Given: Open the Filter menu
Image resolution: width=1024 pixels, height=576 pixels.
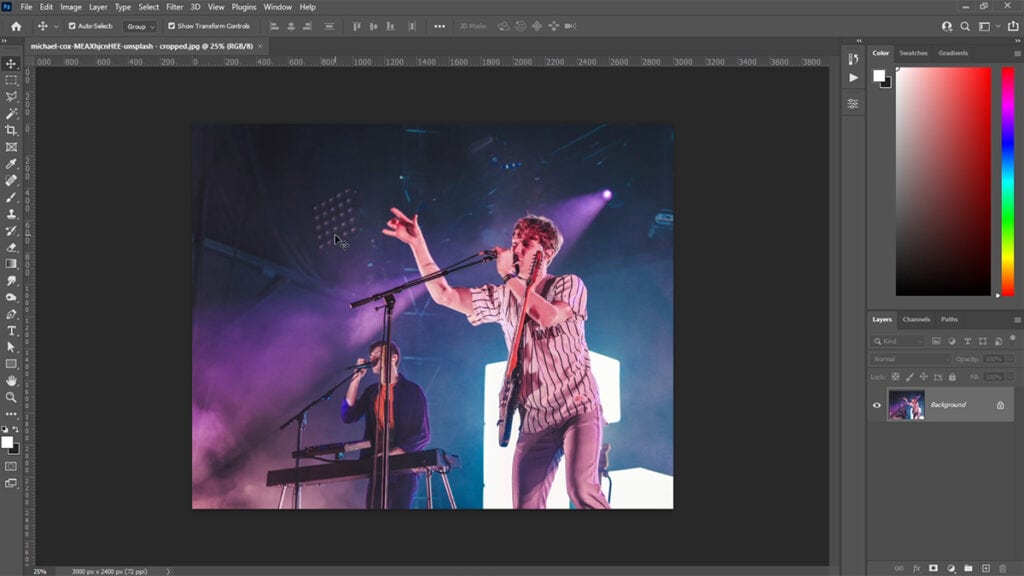Looking at the screenshot, I should 175,7.
